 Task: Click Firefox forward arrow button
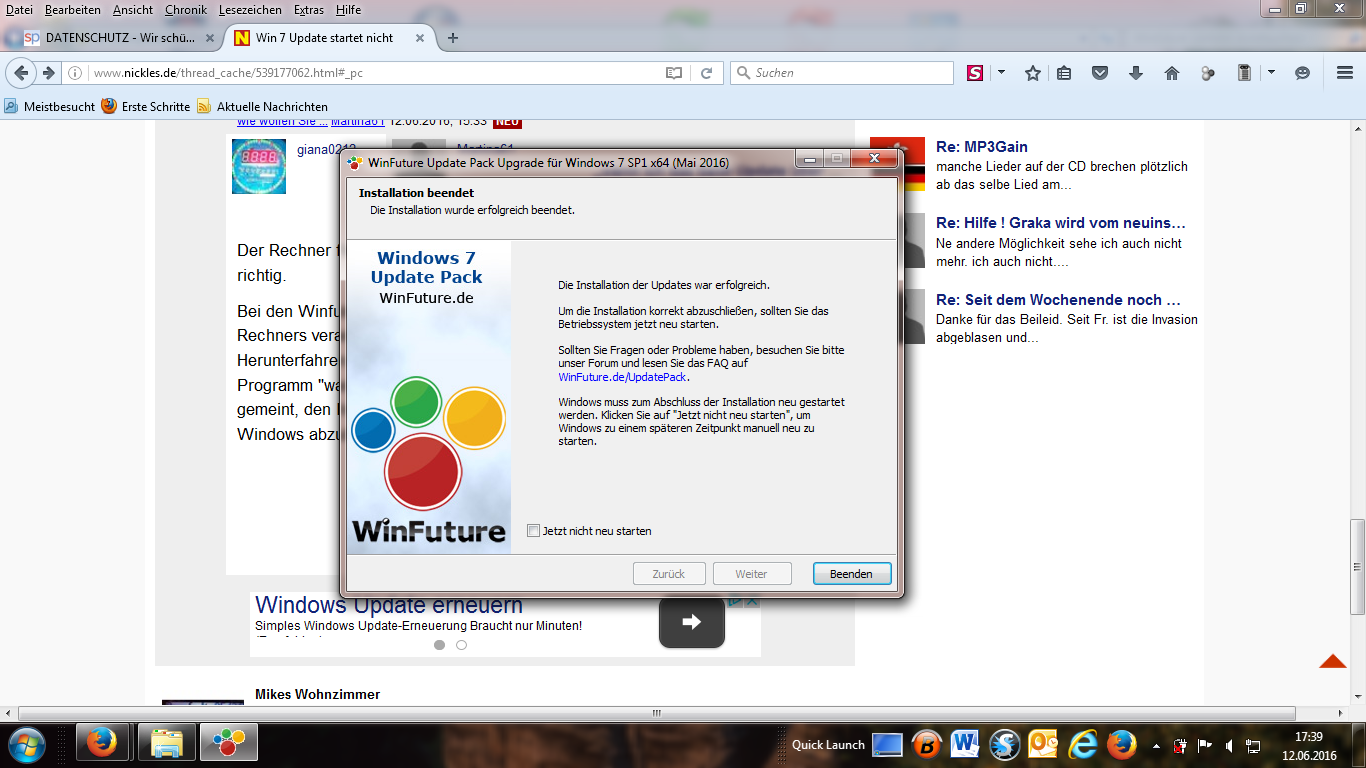pos(48,73)
